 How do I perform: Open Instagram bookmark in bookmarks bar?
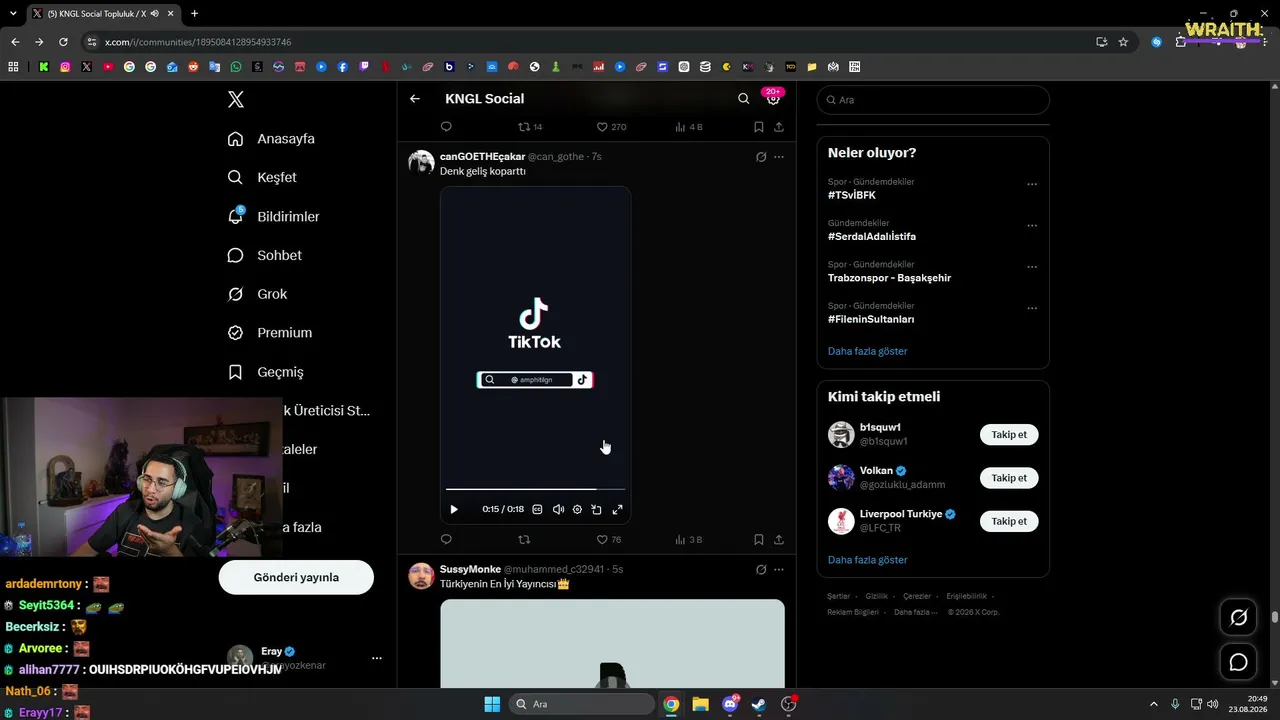(65, 67)
